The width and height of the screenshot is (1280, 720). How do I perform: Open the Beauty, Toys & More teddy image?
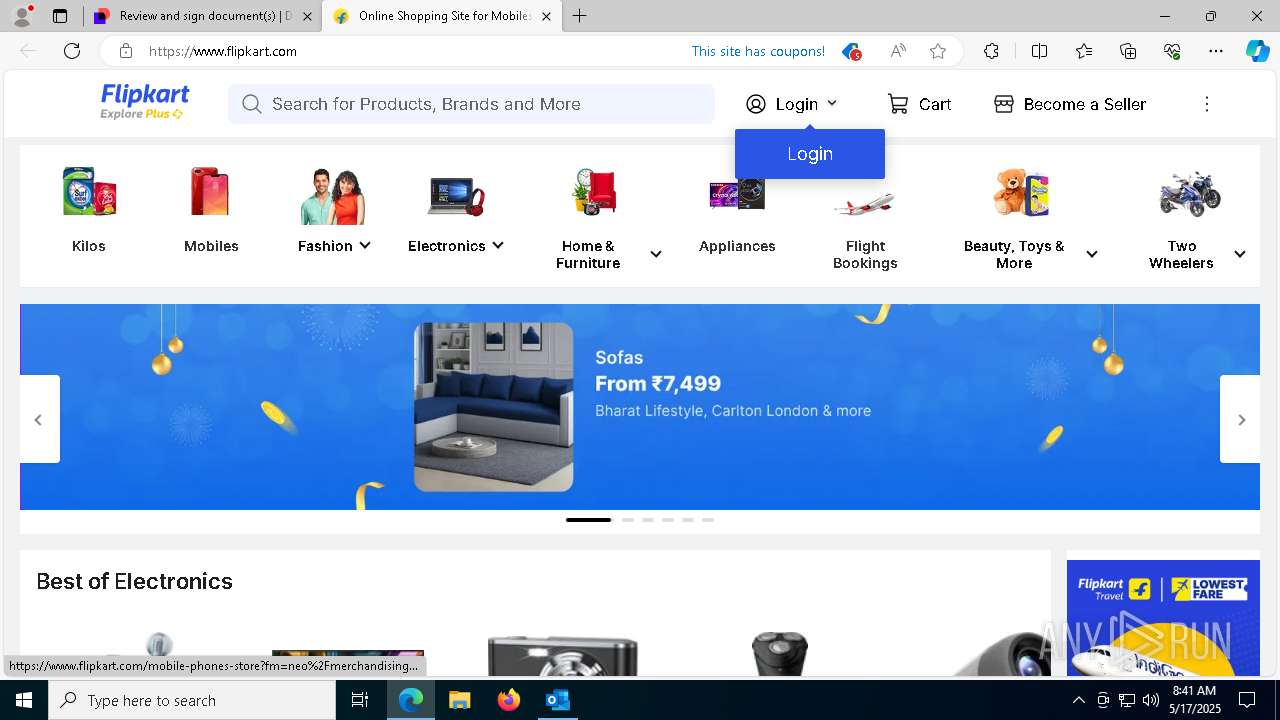[1021, 191]
